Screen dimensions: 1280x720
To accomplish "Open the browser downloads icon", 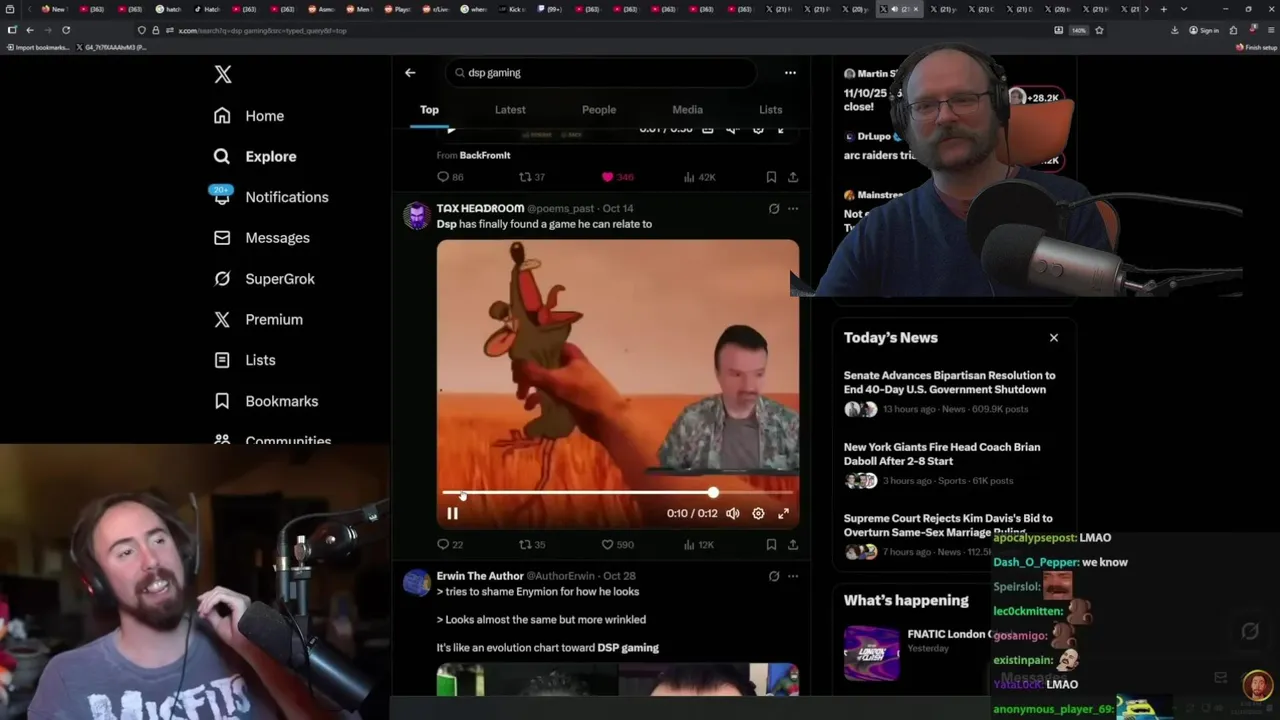I will (x=1175, y=30).
